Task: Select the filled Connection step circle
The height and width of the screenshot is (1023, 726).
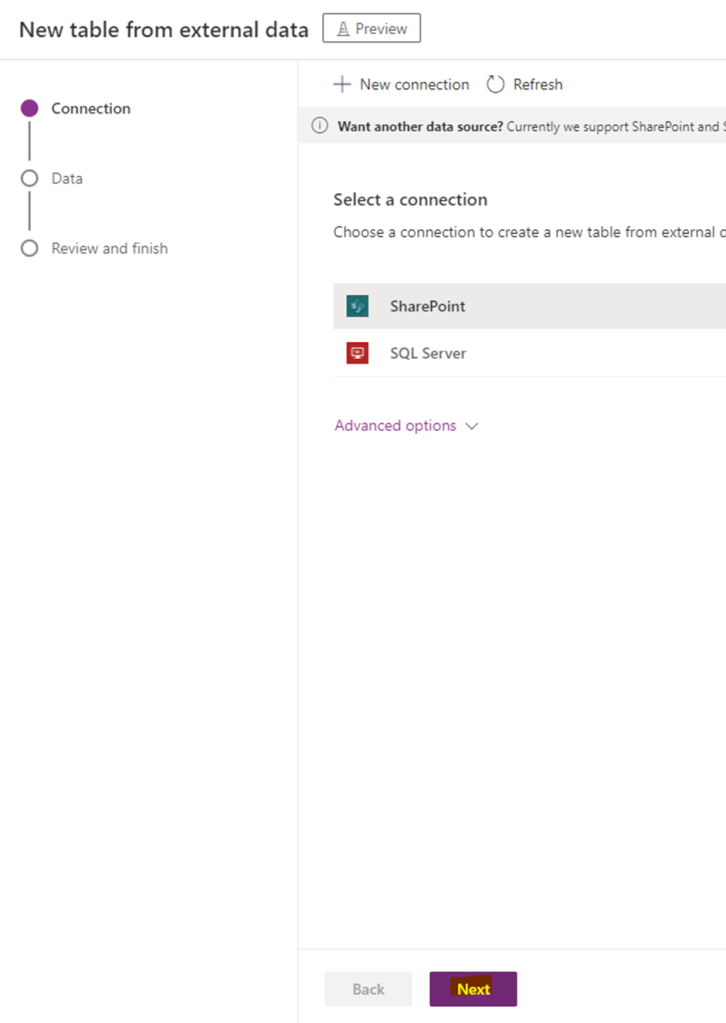Action: point(30,109)
